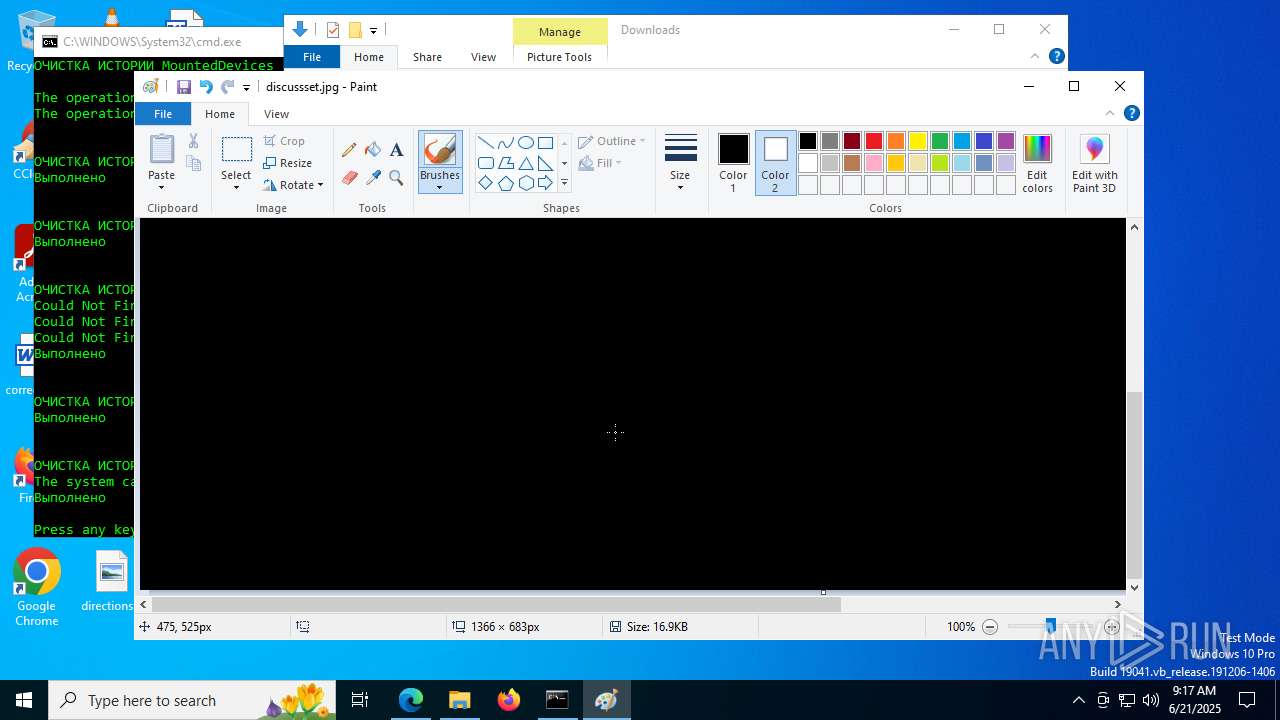Viewport: 1280px width, 720px height.
Task: Collapse the Paint ribbon chevron
Action: (1110, 114)
